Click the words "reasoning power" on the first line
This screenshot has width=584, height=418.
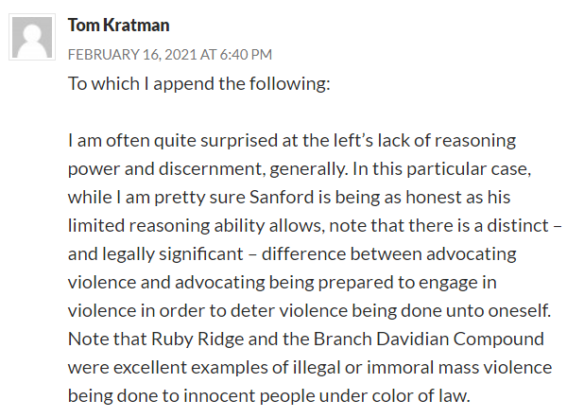click(x=477, y=141)
